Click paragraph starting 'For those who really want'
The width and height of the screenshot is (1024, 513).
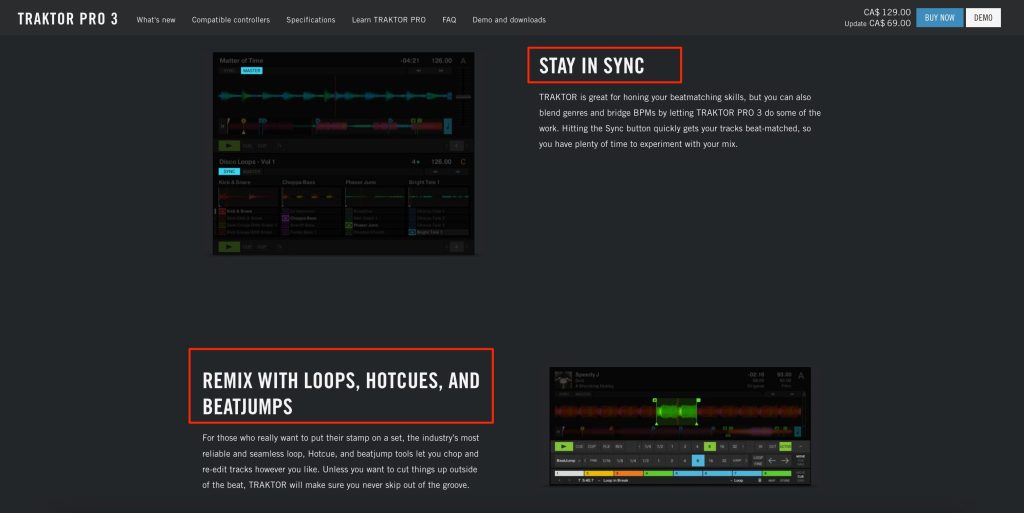tap(340, 461)
